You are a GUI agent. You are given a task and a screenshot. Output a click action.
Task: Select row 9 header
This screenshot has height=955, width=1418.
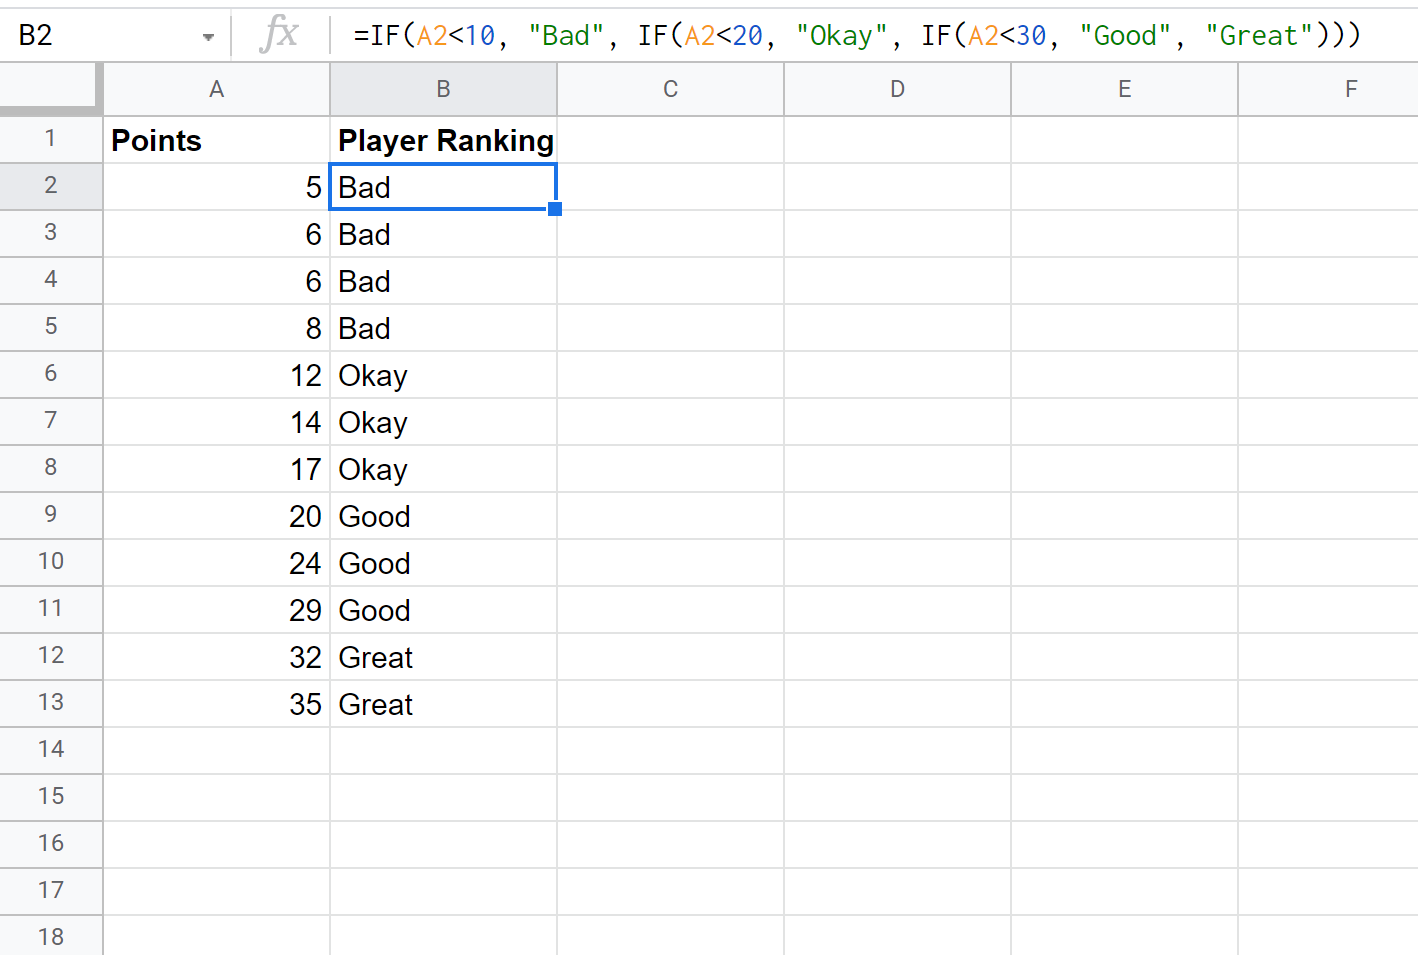[51, 515]
